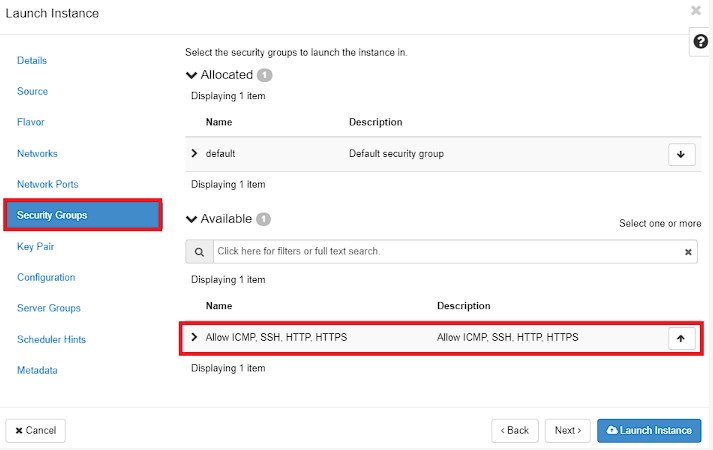Collapse the Available section
The height and width of the screenshot is (450, 713).
coord(191,219)
